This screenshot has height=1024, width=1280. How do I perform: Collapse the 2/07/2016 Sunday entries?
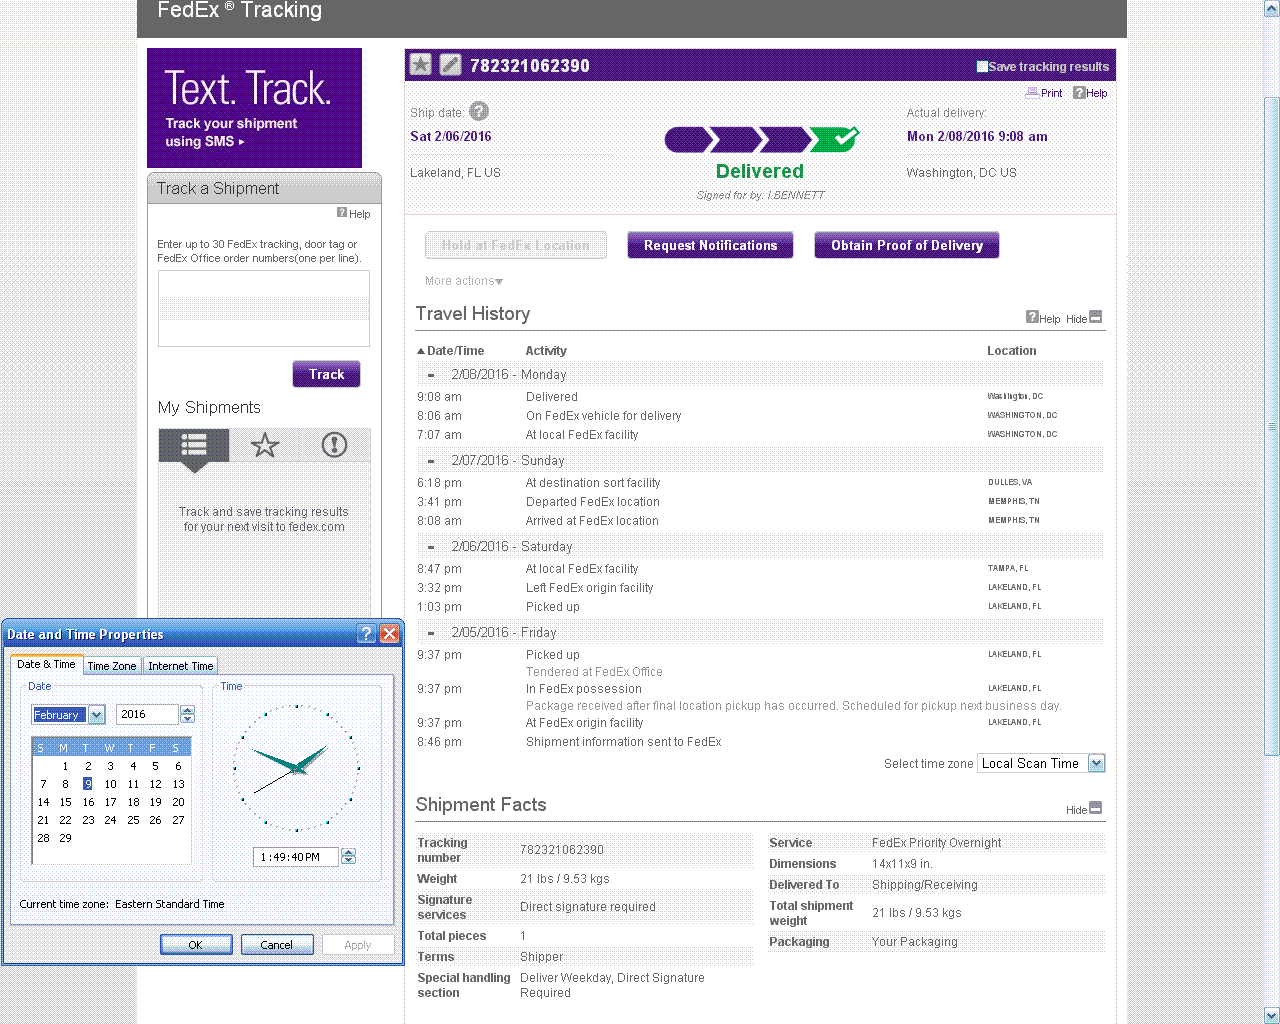click(x=431, y=461)
